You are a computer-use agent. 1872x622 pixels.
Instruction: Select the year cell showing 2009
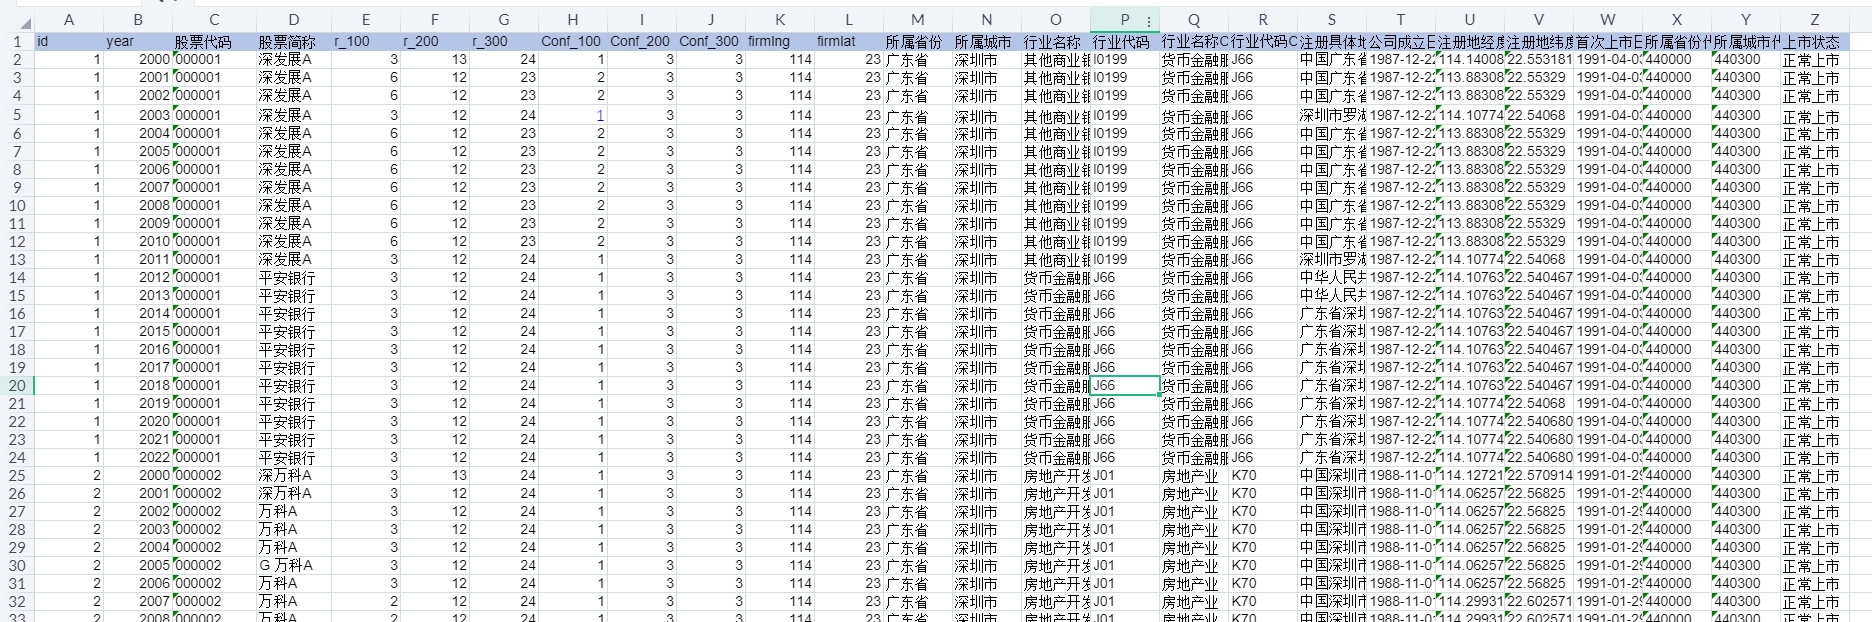(138, 224)
